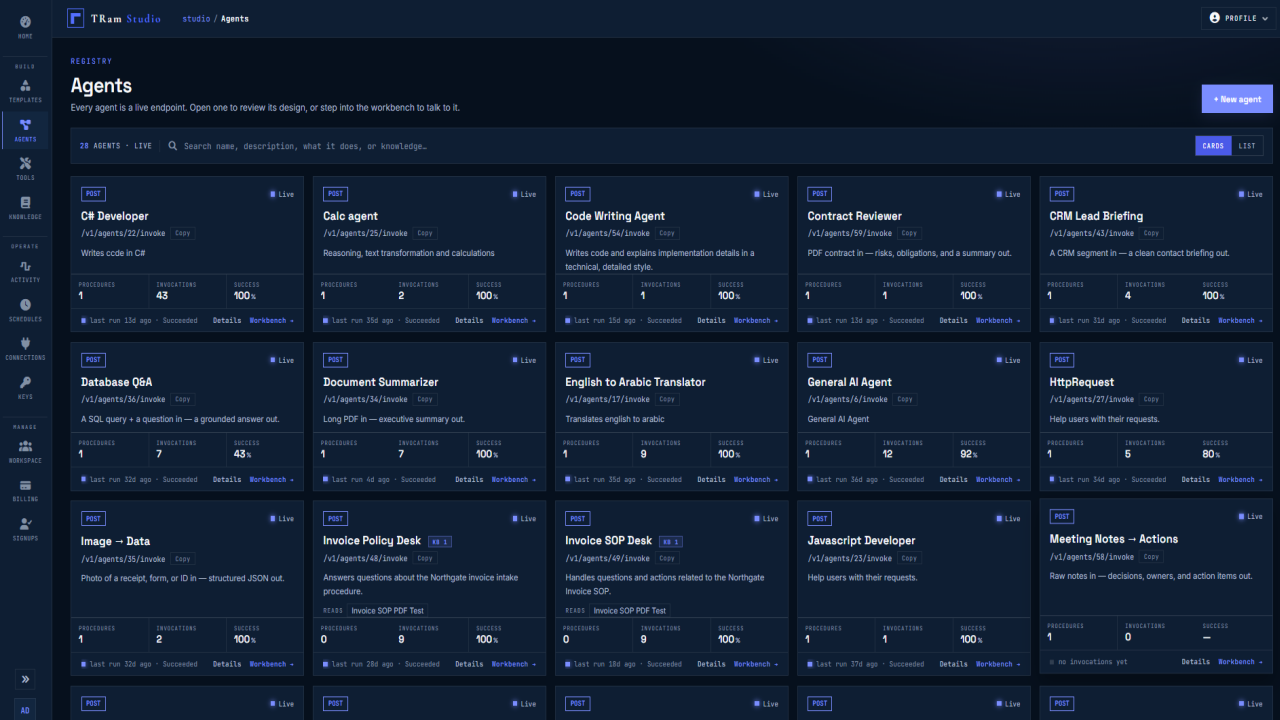Open the Home sidebar icon
Viewport: 1280px width, 720px height.
(25, 27)
